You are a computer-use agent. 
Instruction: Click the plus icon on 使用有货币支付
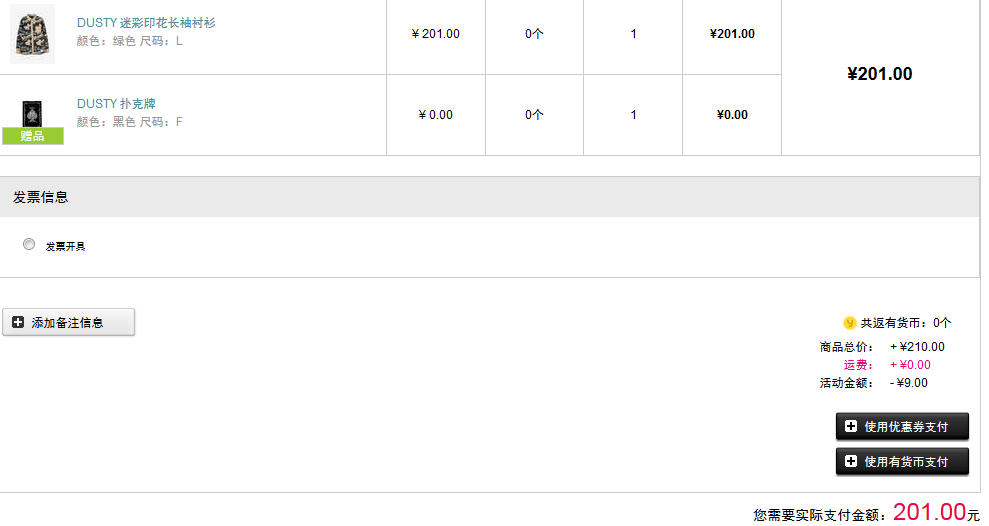pos(851,461)
